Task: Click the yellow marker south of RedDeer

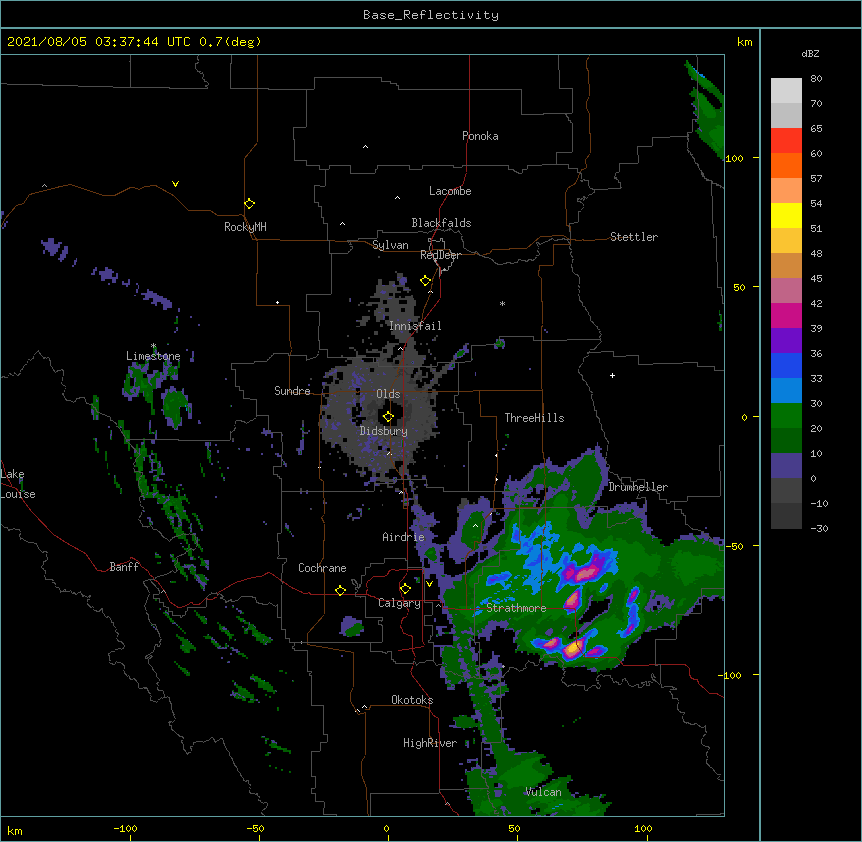Action: 425,281
